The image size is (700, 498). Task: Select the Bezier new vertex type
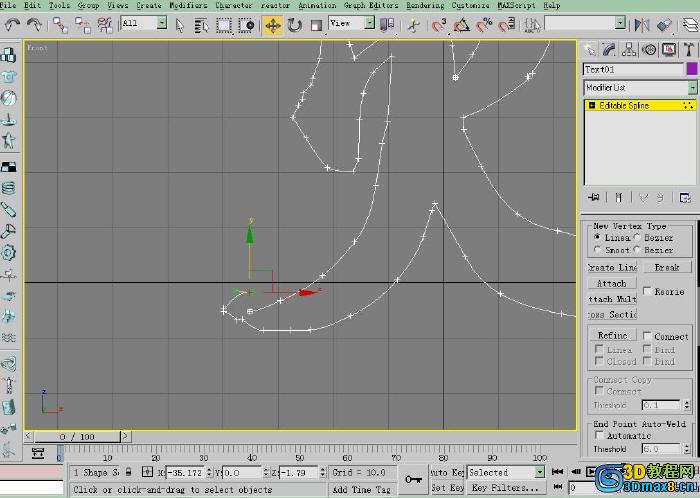[636, 238]
